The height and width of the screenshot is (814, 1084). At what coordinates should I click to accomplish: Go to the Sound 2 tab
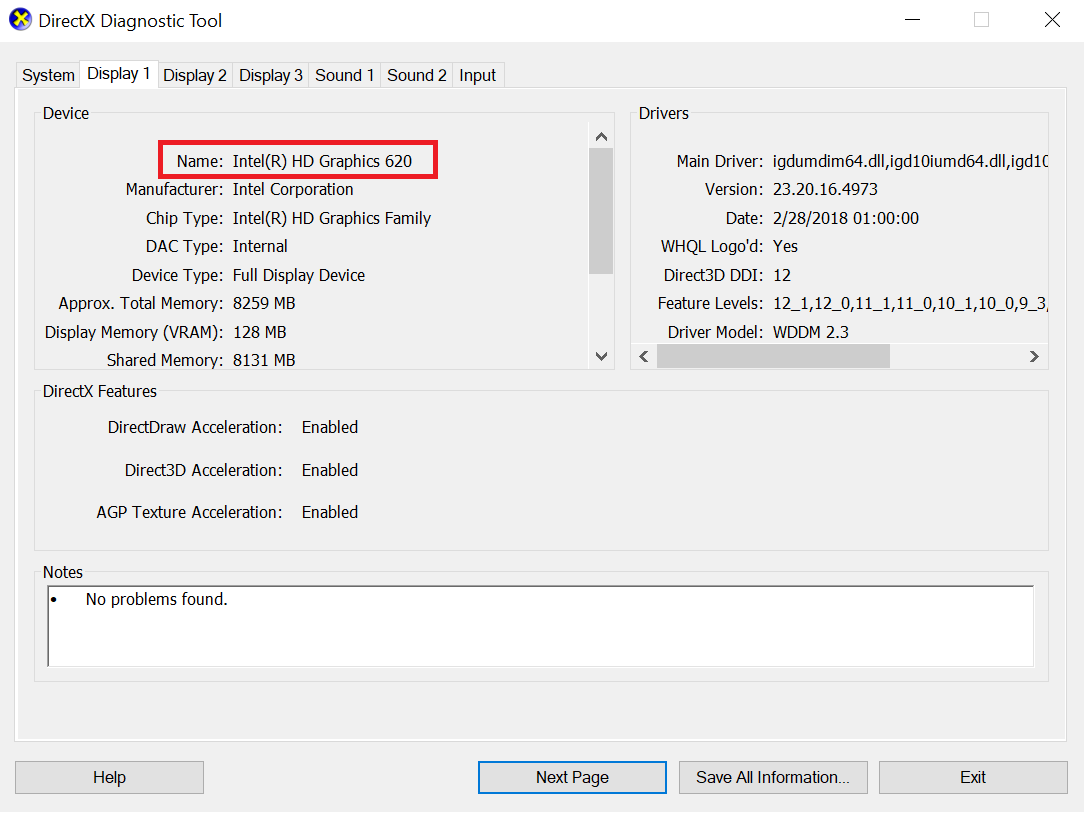coord(417,75)
